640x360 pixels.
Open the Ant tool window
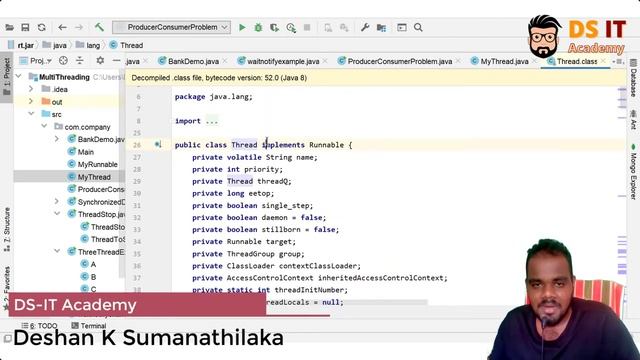[x=633, y=120]
